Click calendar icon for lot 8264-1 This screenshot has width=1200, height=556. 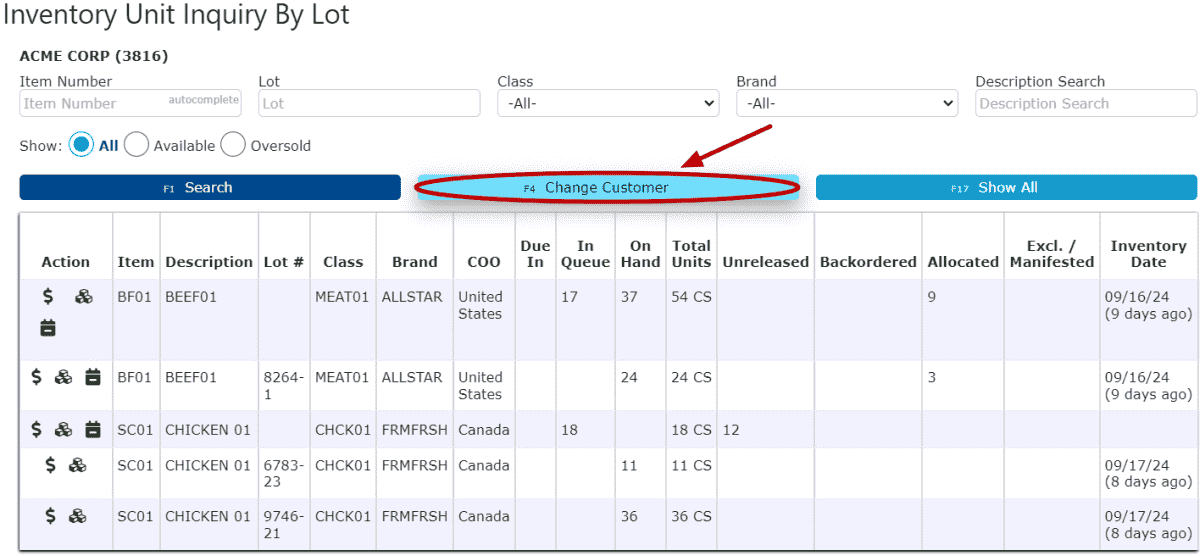93,377
